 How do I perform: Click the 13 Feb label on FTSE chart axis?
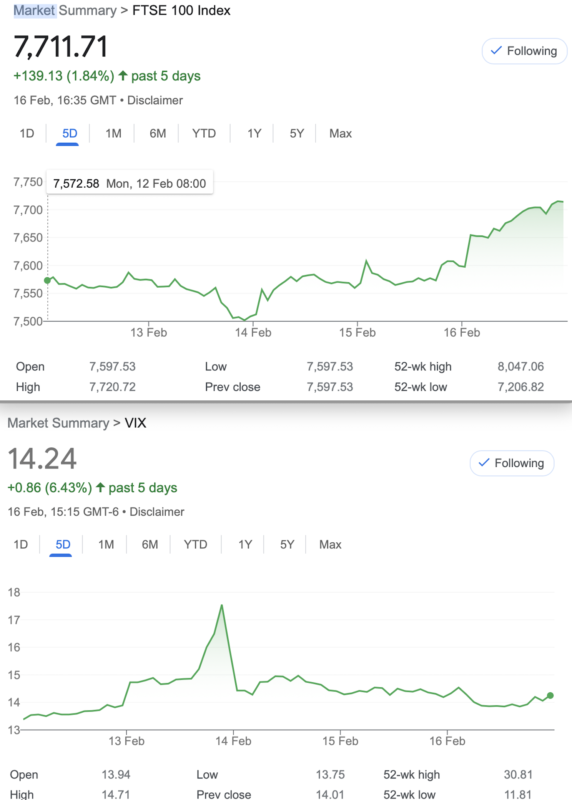148,333
